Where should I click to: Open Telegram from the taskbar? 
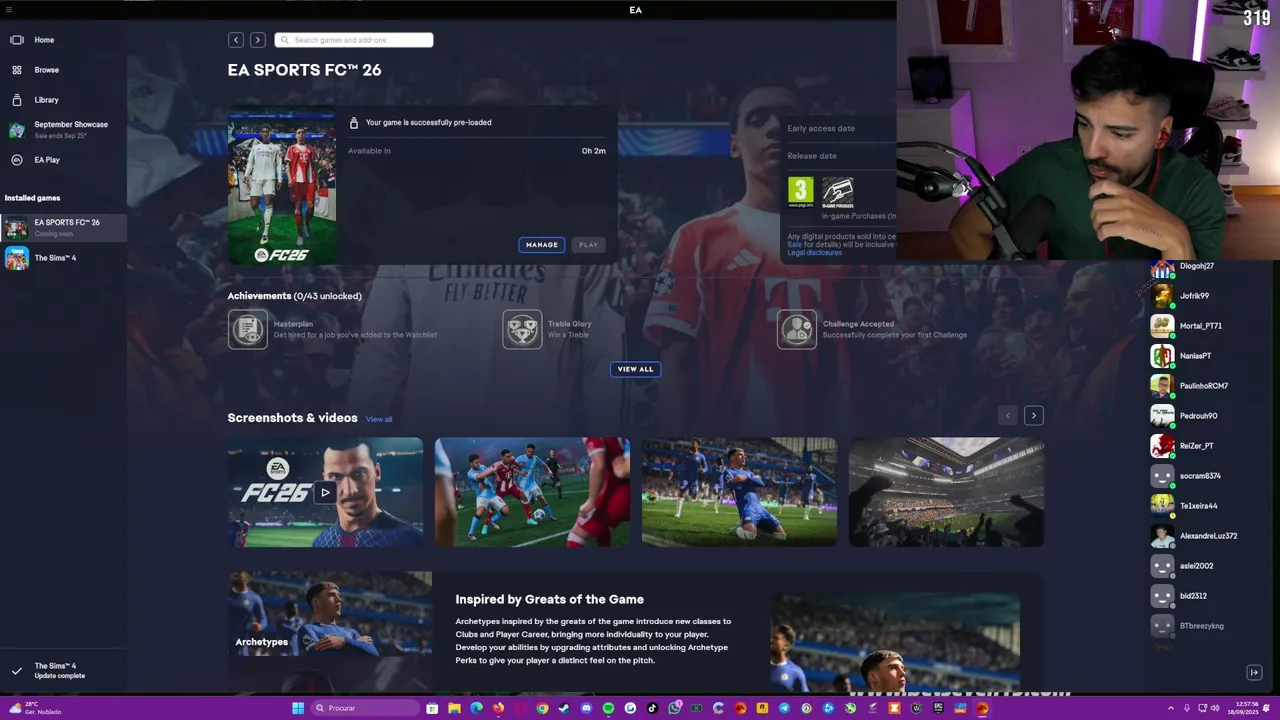click(784, 708)
